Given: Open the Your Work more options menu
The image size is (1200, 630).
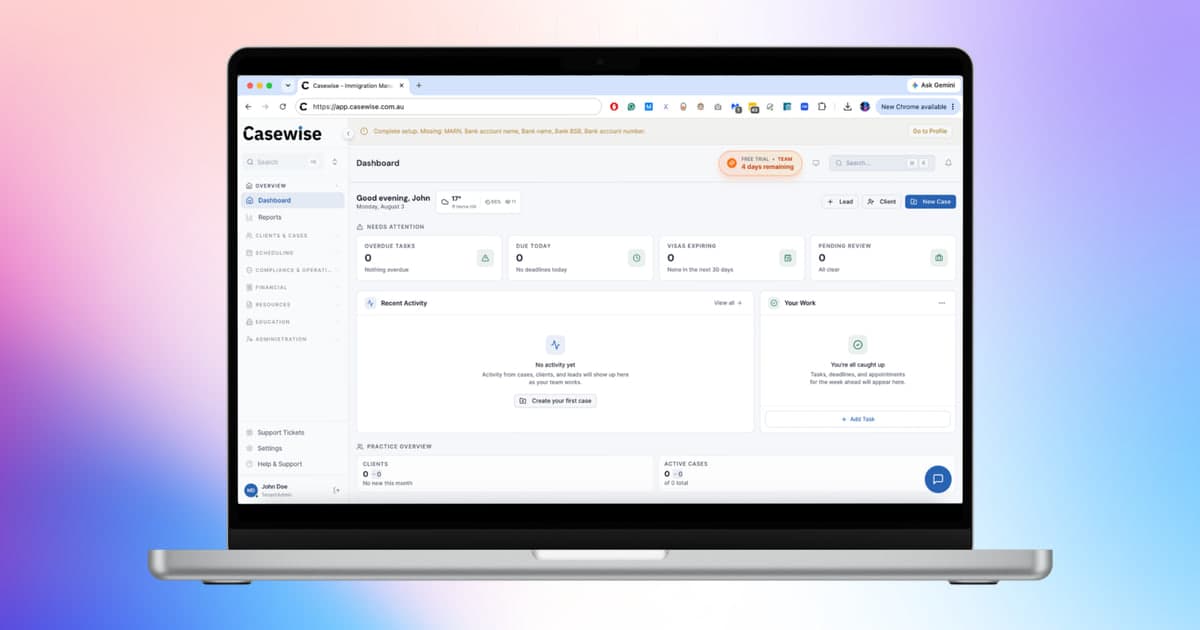Looking at the screenshot, I should (x=941, y=303).
